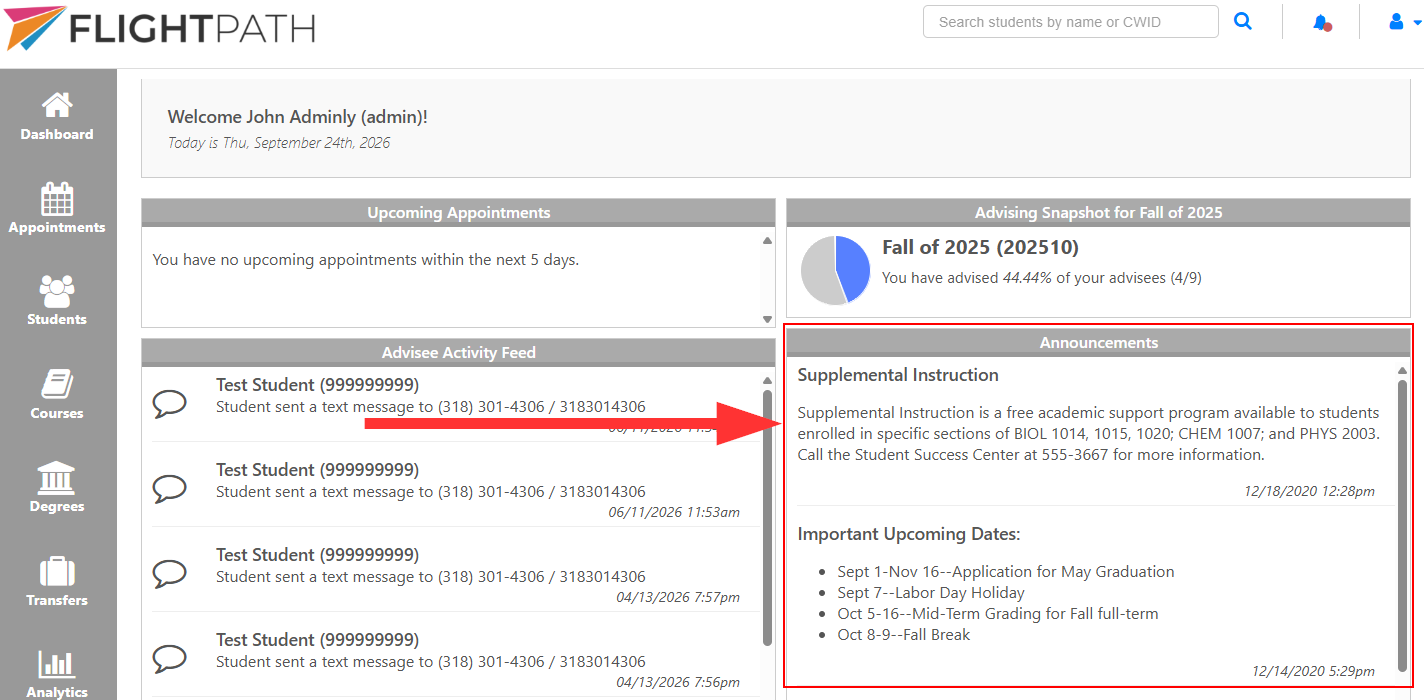Click 'Oct 8-9--Fall Break' list item
Image resolution: width=1424 pixels, height=700 pixels.
904,635
